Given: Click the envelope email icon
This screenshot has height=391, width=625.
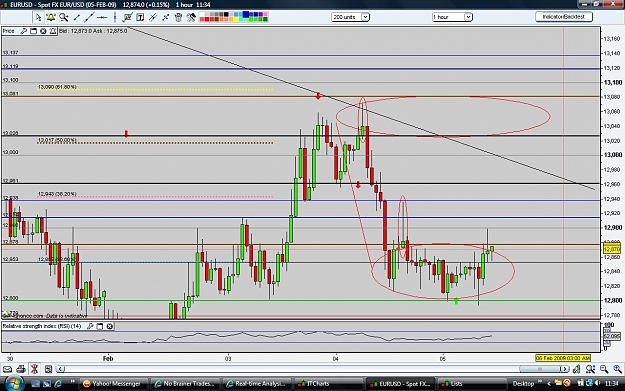Looking at the screenshot, I should click(x=7, y=369).
